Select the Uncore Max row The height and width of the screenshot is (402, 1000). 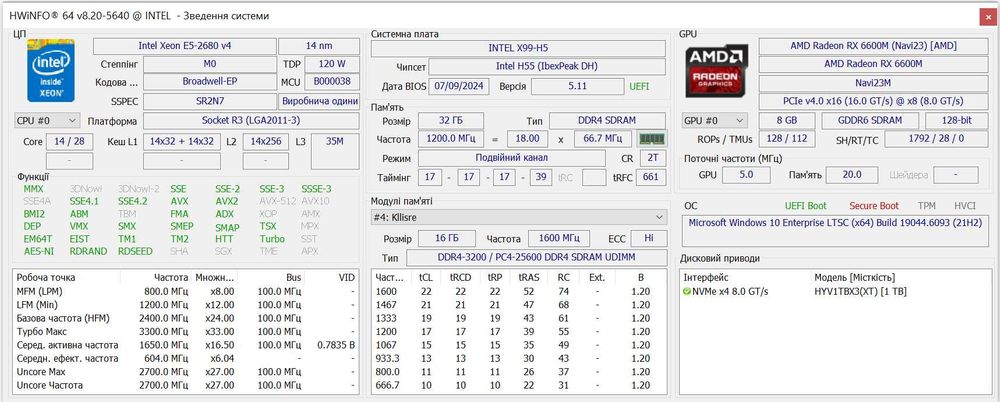pyautogui.click(x=185, y=372)
